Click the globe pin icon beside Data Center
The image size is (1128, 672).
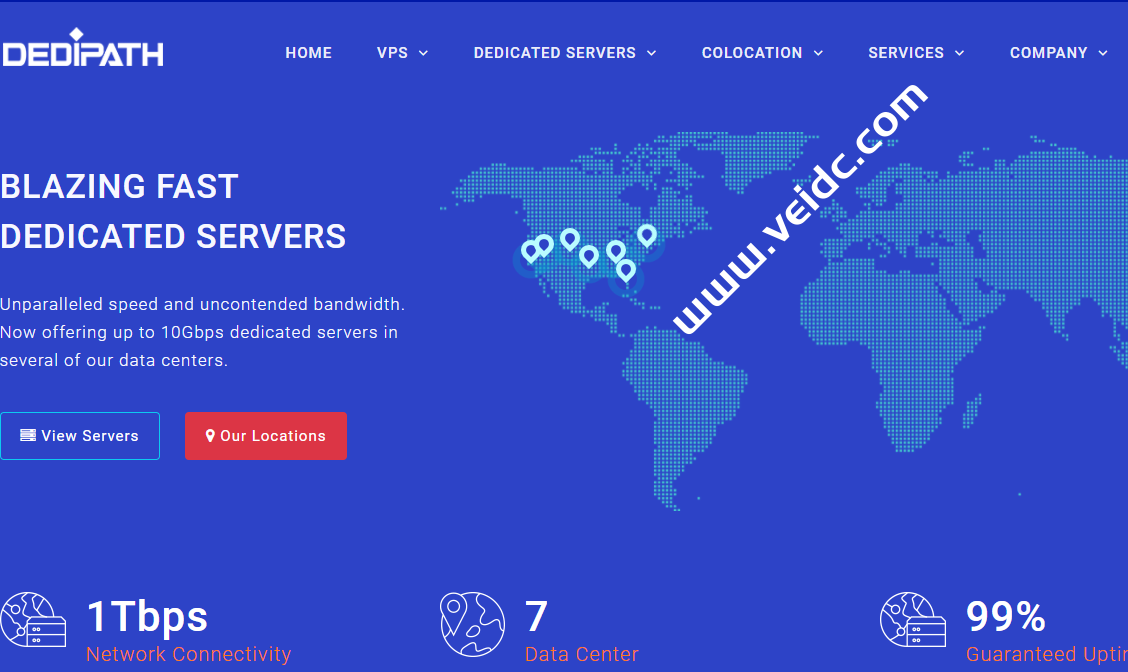pos(472,623)
